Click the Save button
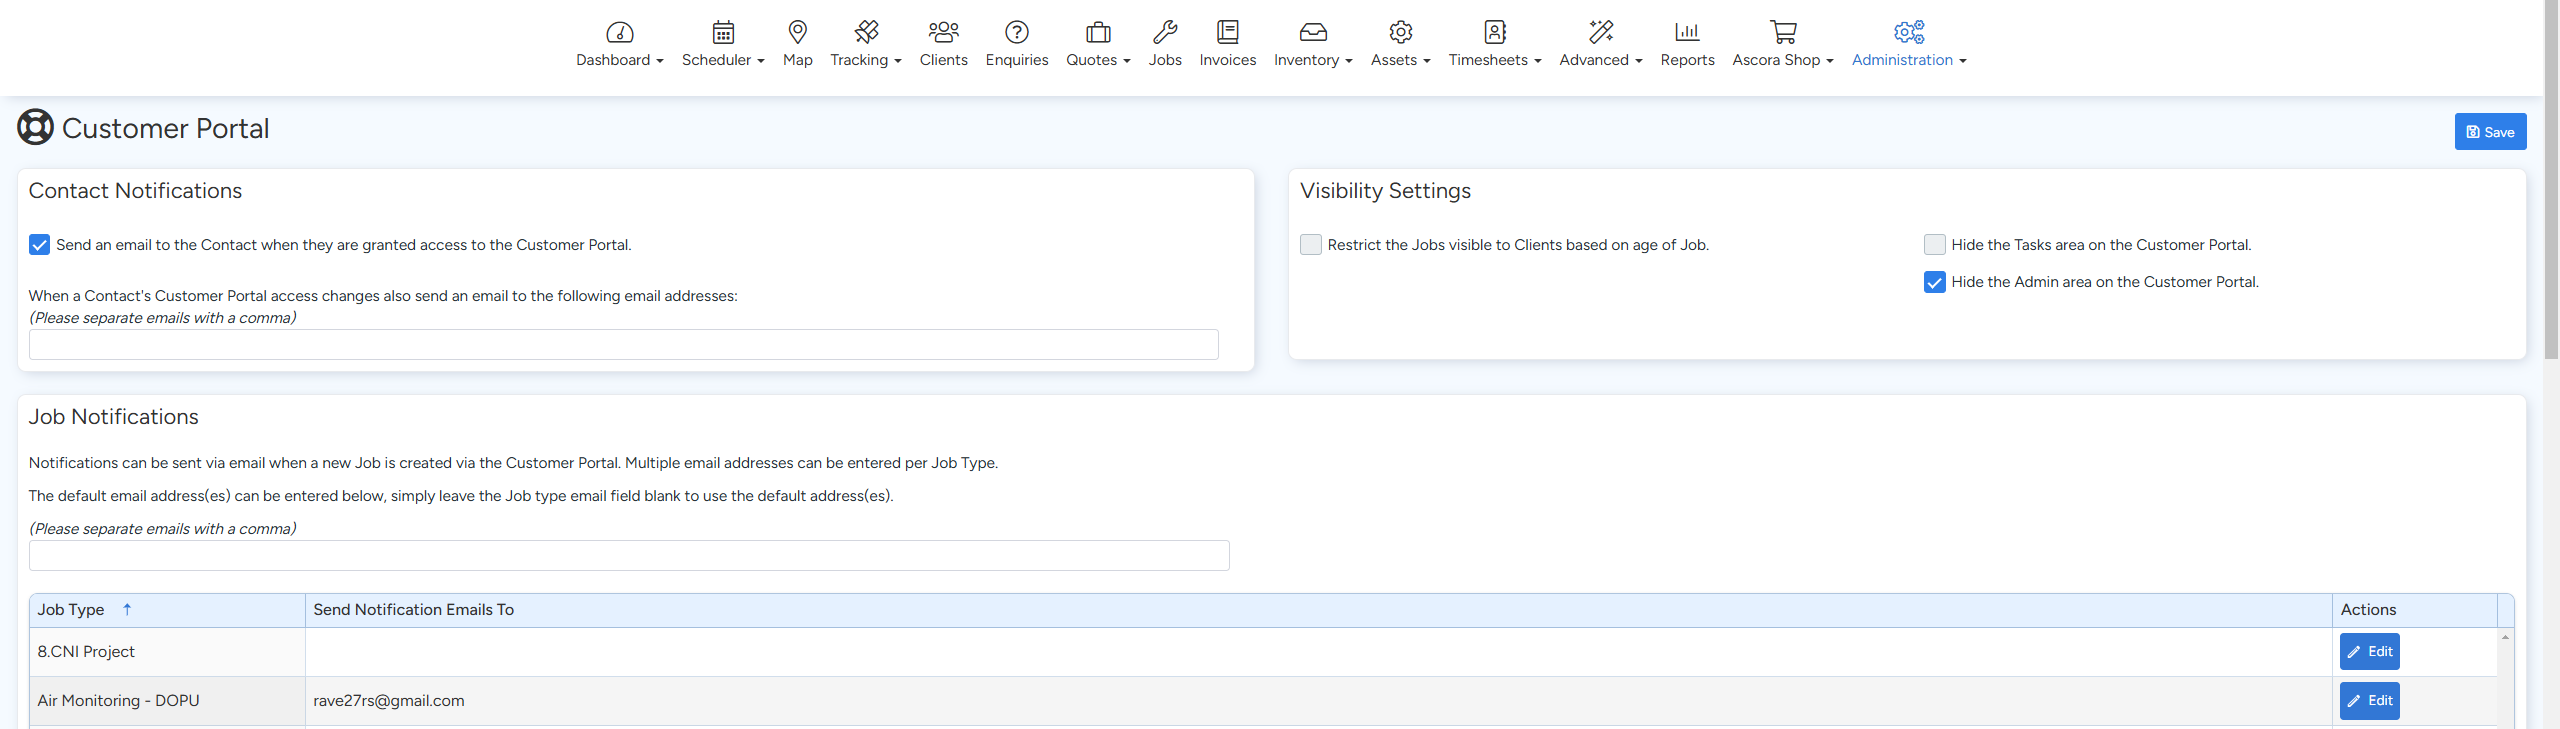The height and width of the screenshot is (729, 2560). click(2489, 132)
